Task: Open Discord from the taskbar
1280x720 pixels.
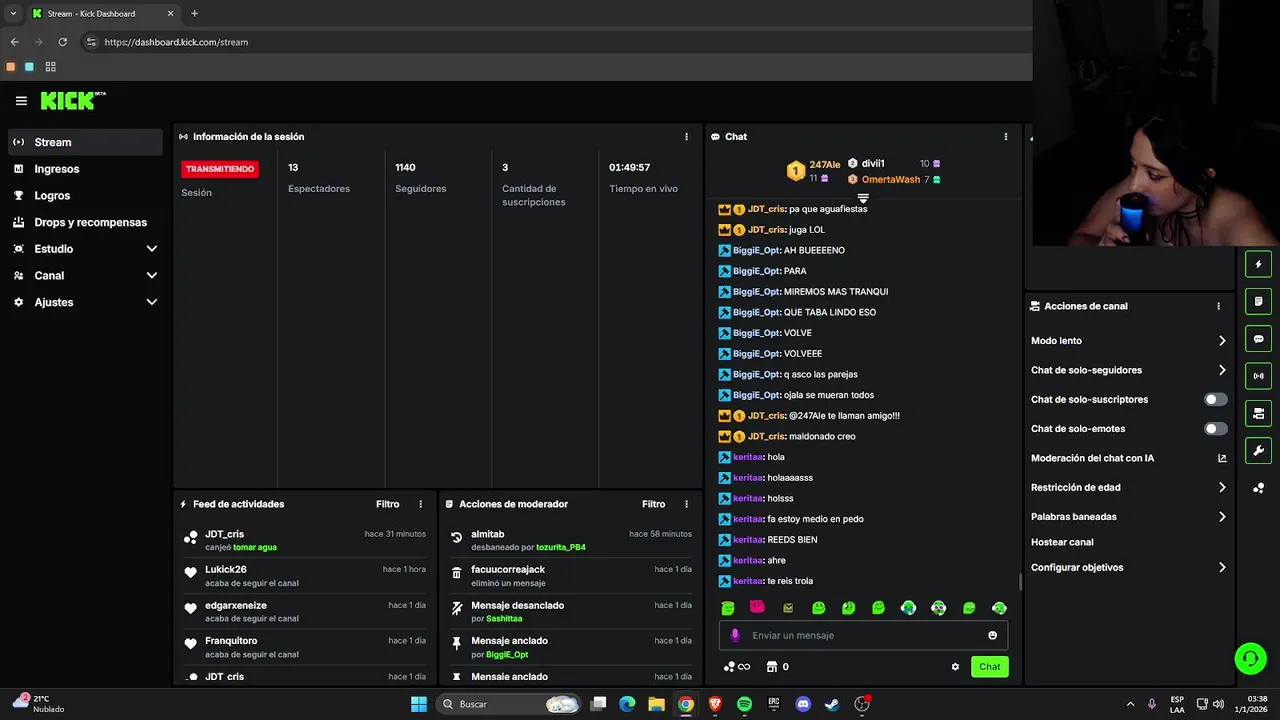Action: [803, 704]
